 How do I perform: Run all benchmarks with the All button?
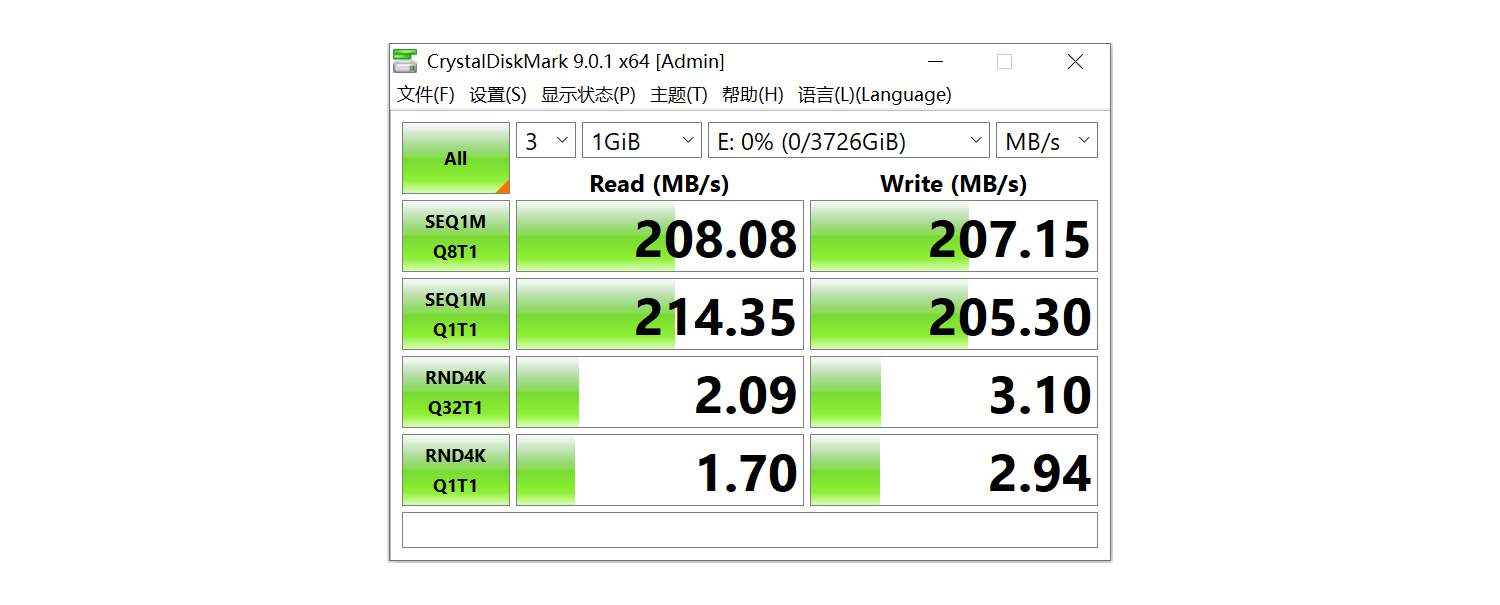[x=456, y=158]
